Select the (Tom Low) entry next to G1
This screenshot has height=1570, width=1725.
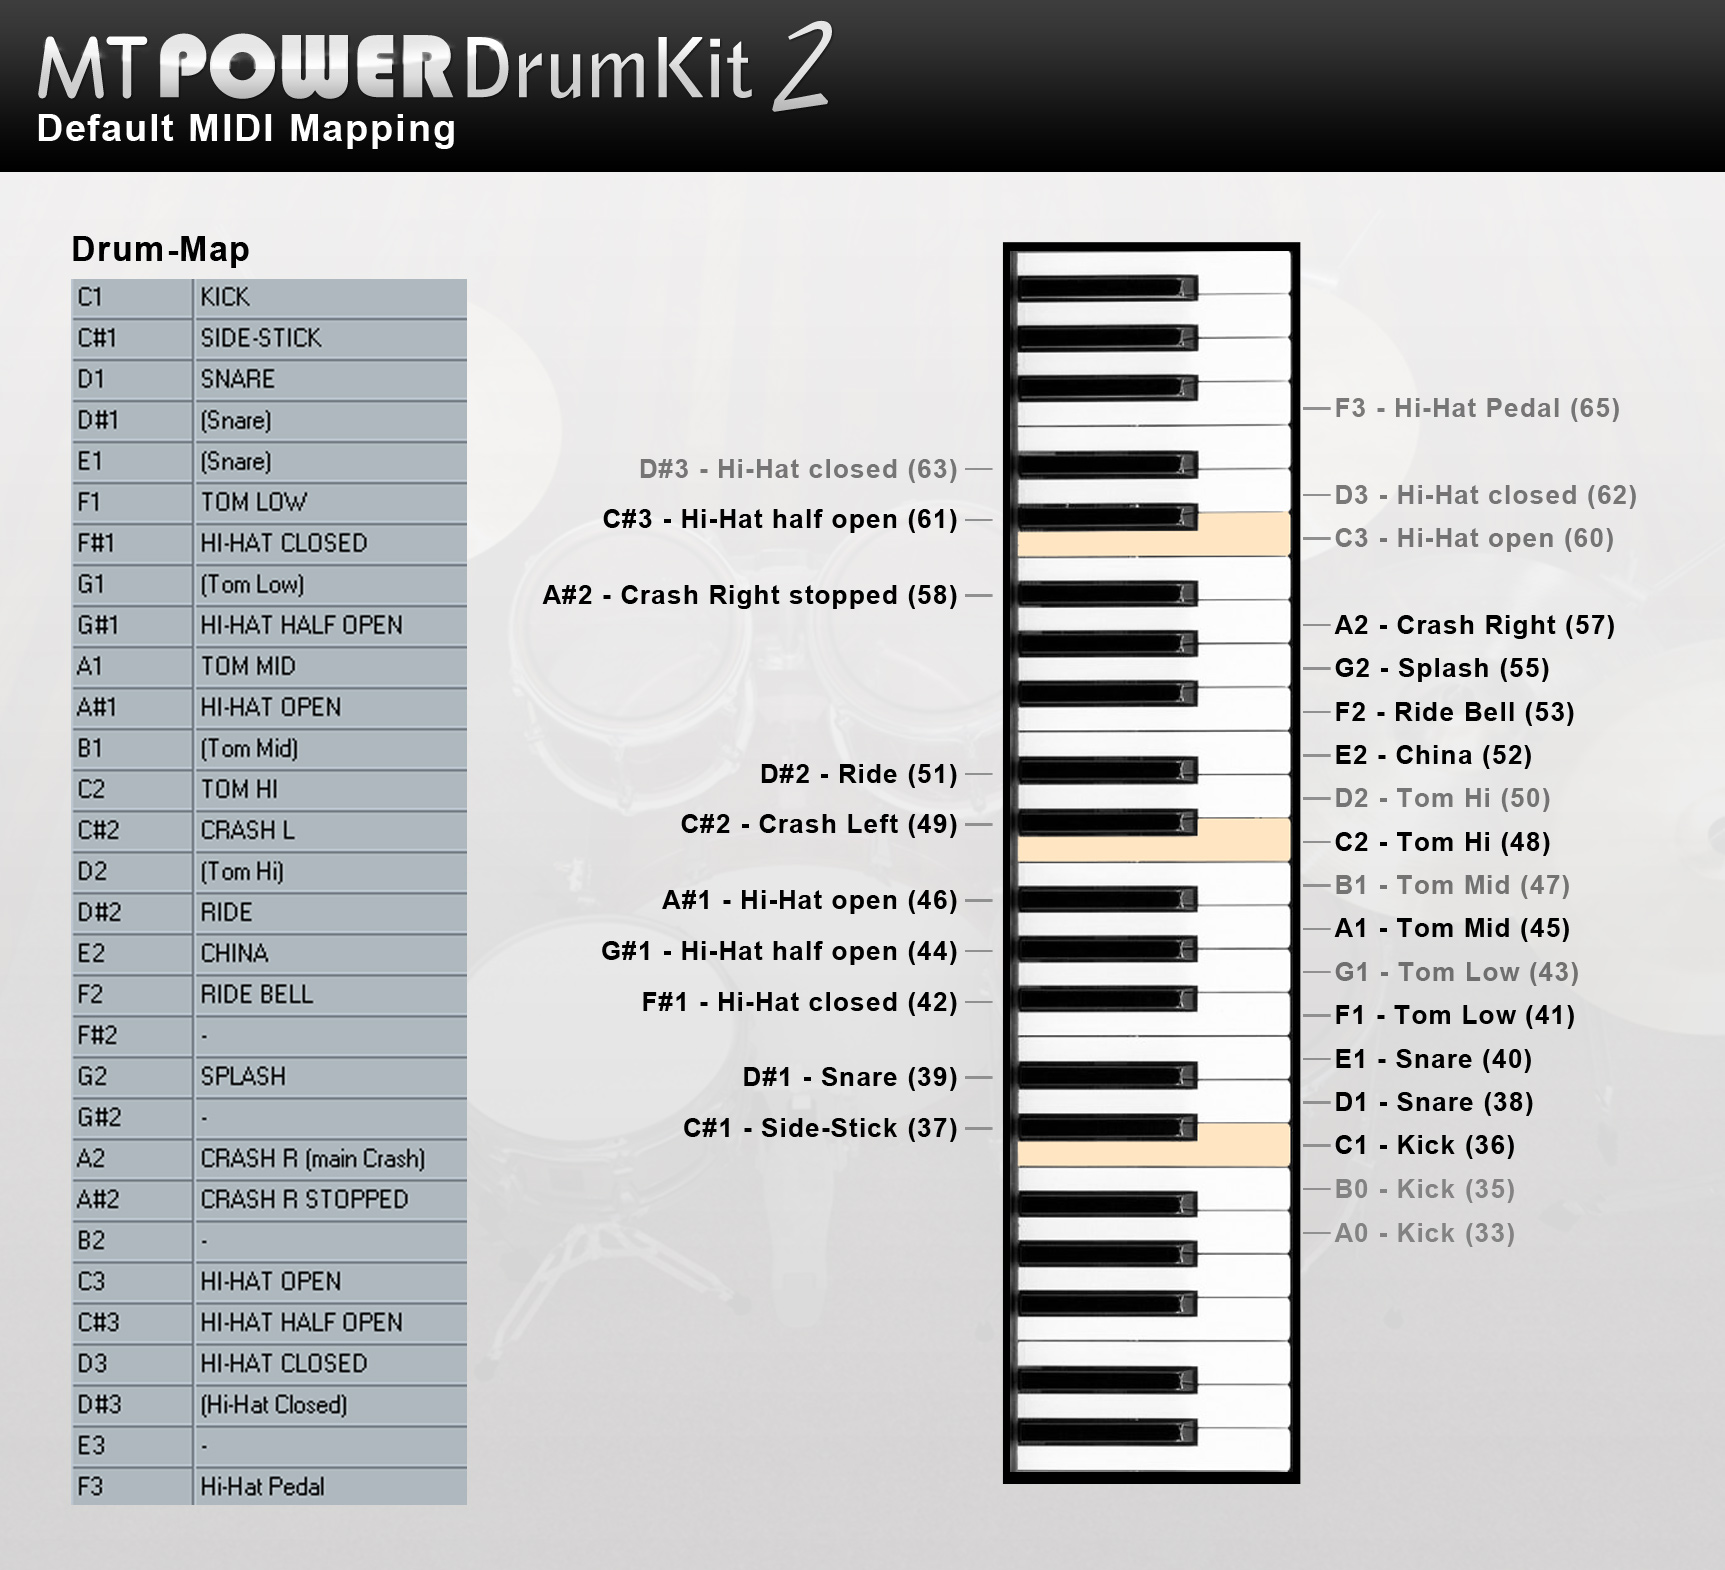click(x=330, y=584)
